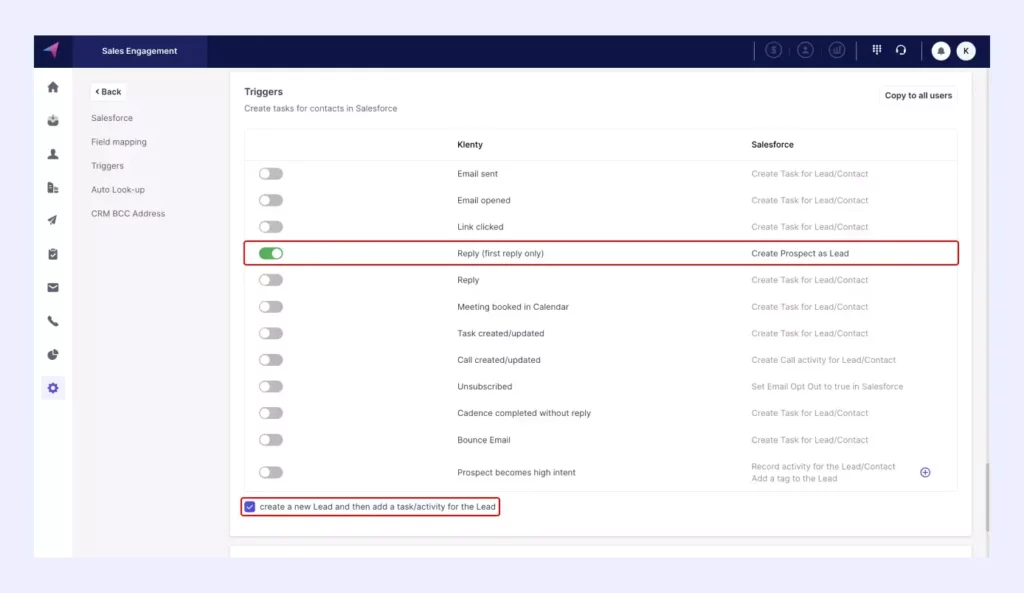The height and width of the screenshot is (593, 1024).
Task: Enable Prospect becomes high intent toggle
Action: 270,472
